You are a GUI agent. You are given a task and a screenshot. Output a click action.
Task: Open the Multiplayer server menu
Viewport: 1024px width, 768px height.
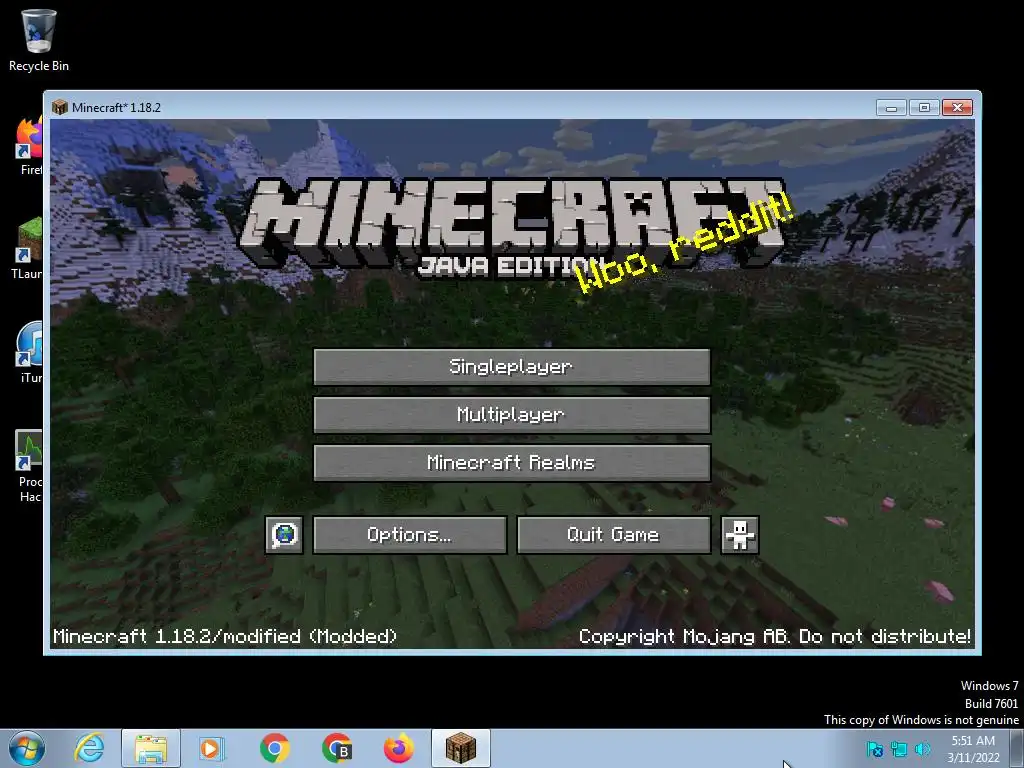[x=511, y=415]
